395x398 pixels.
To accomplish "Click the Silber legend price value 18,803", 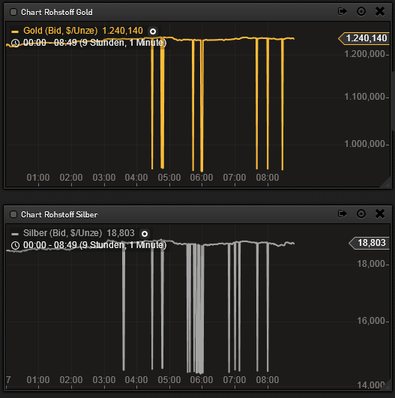I will click(x=121, y=233).
